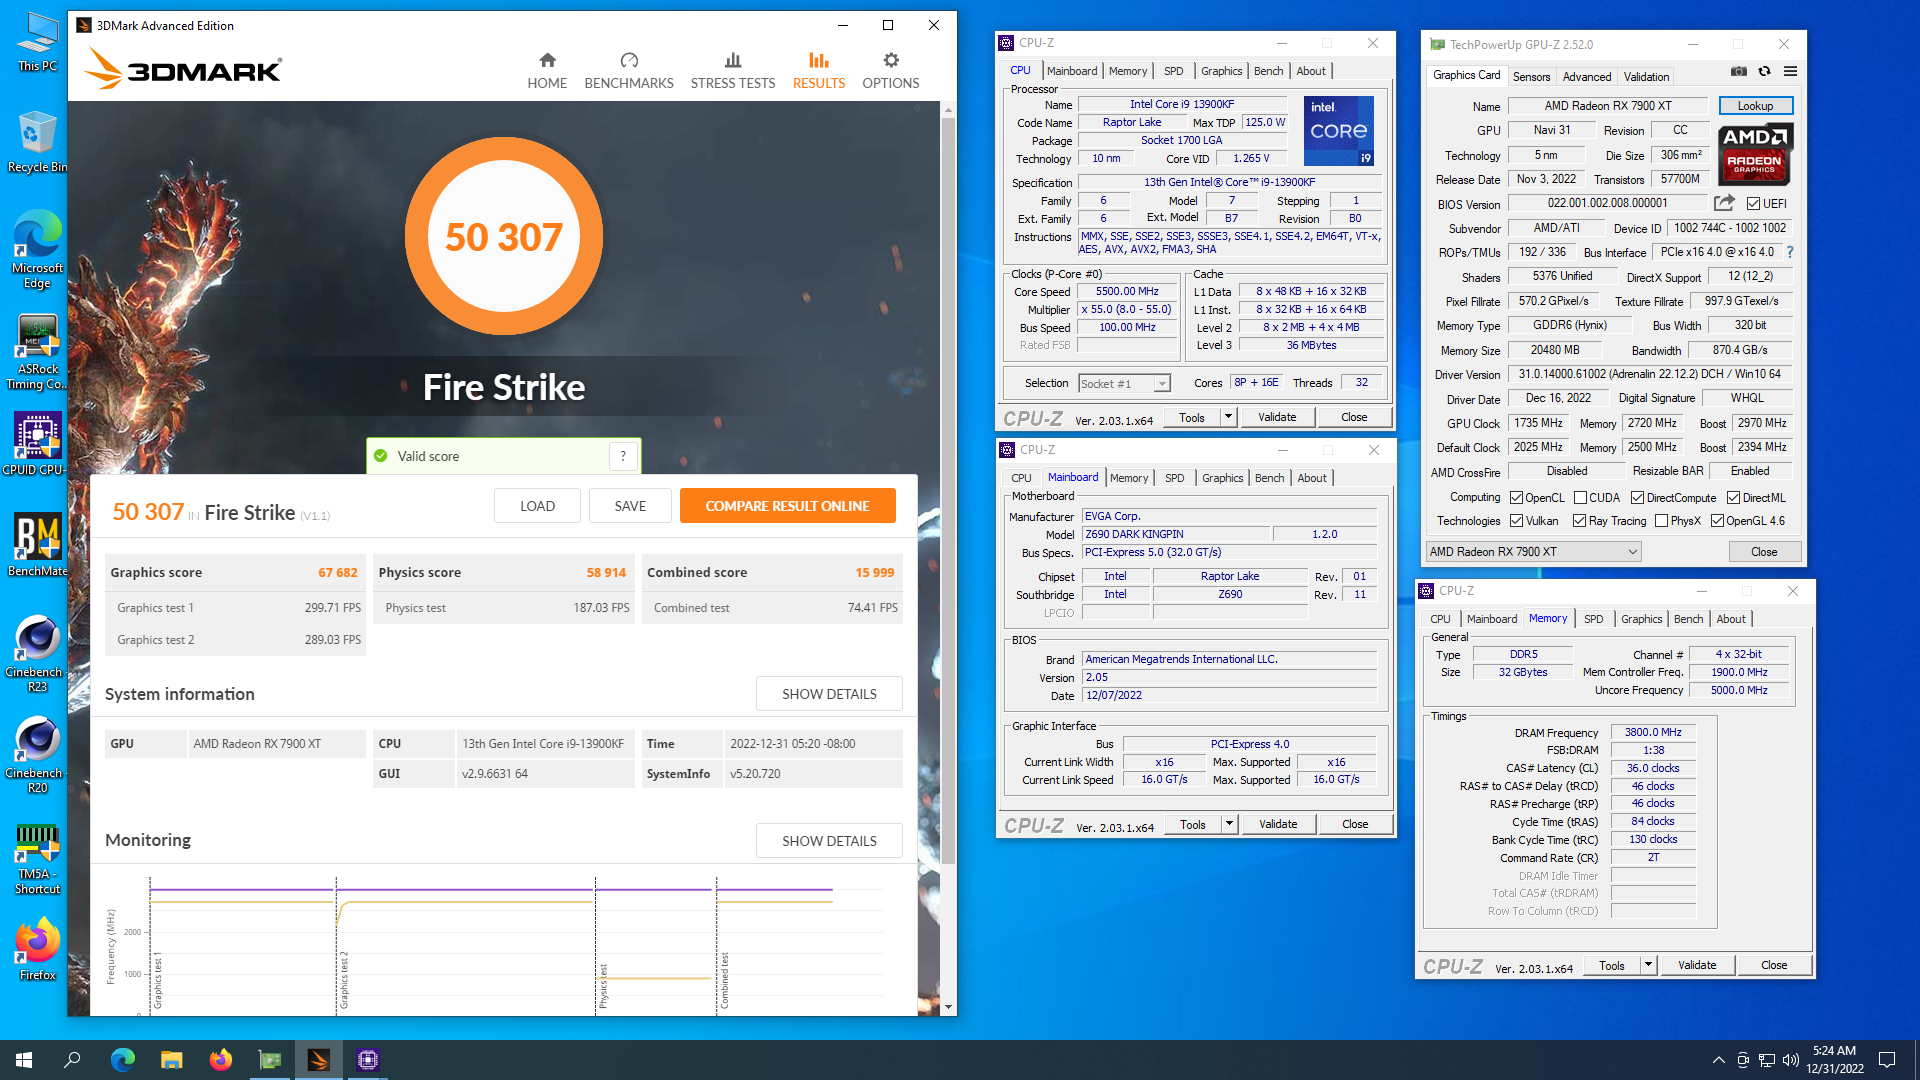Open the AMD Radeon RX 7900 XT GPU selector
Viewport: 1920px width, 1080px height.
point(1533,552)
